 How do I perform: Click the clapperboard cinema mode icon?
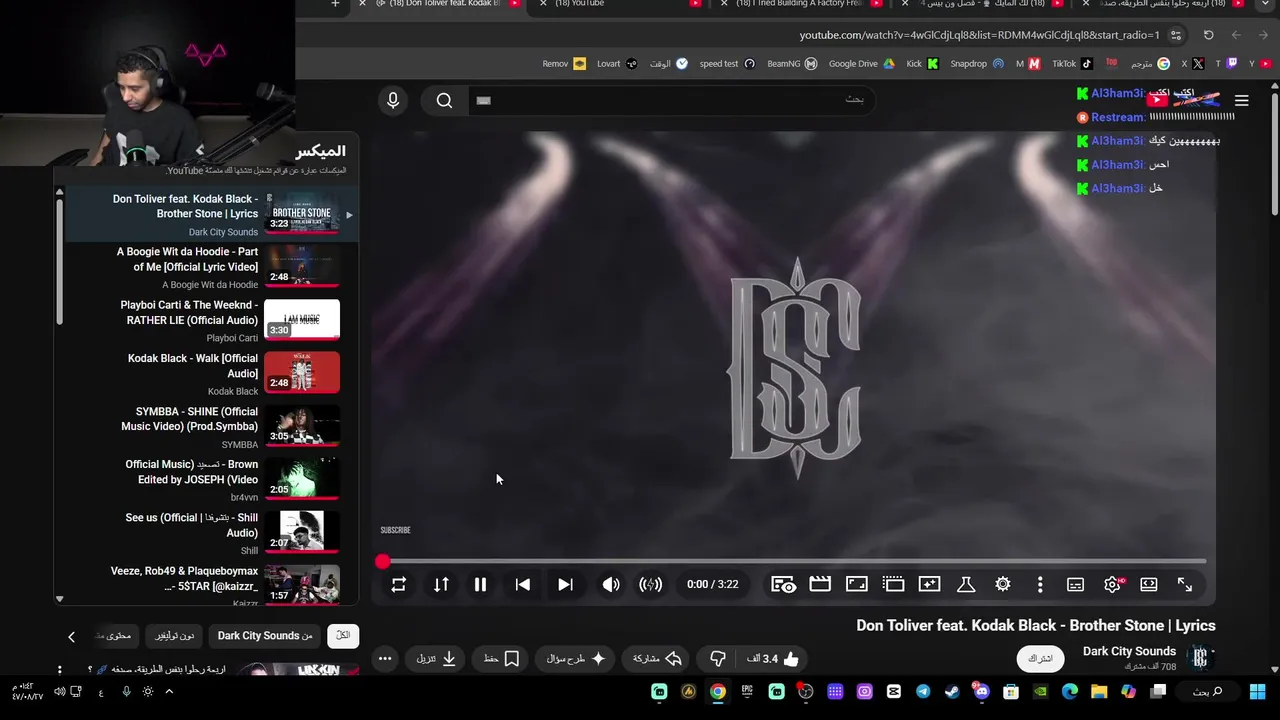click(x=820, y=585)
